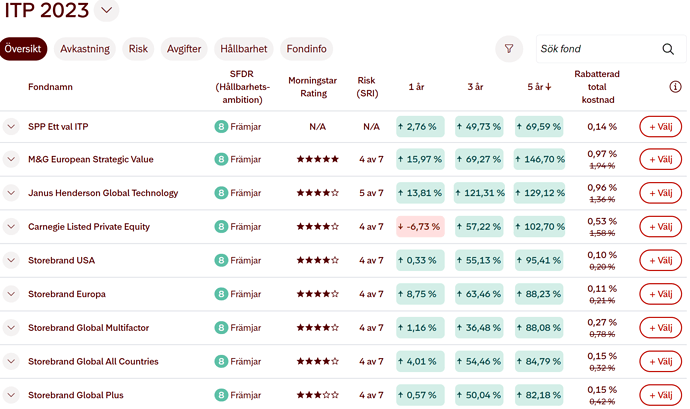Image resolution: width=690 pixels, height=409 pixels.
Task: Open the ITP 2023 dropdown chevron
Action: [x=108, y=11]
